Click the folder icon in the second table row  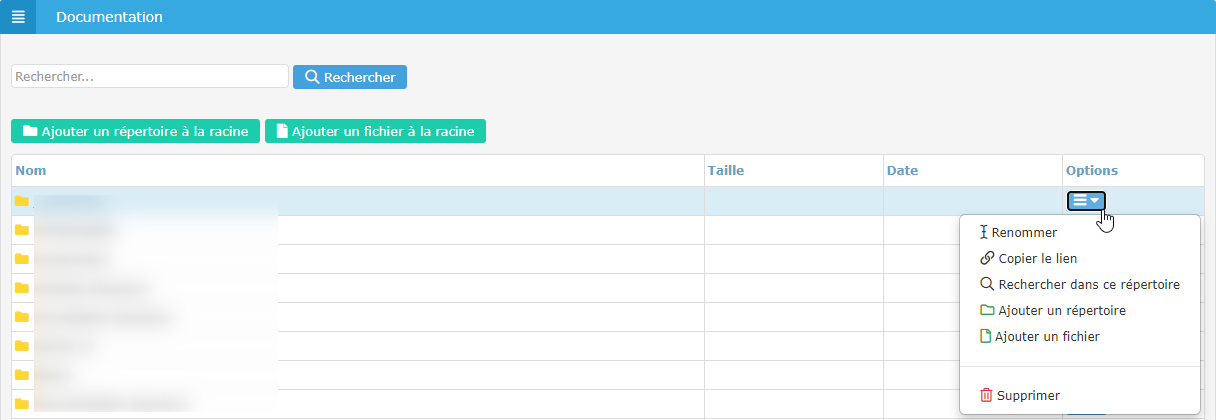tap(22, 230)
